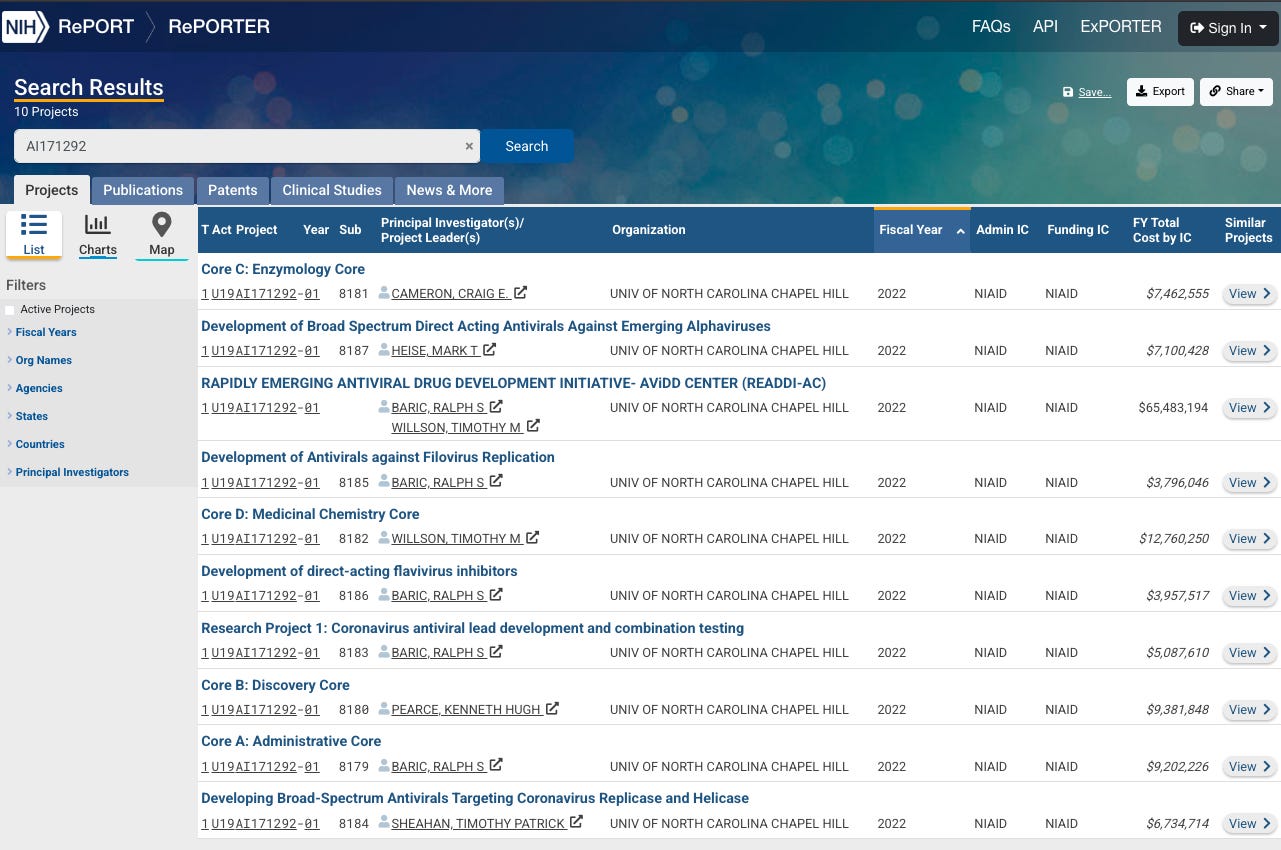Click the Save... link
The width and height of the screenshot is (1281, 850).
pyautogui.click(x=1087, y=92)
